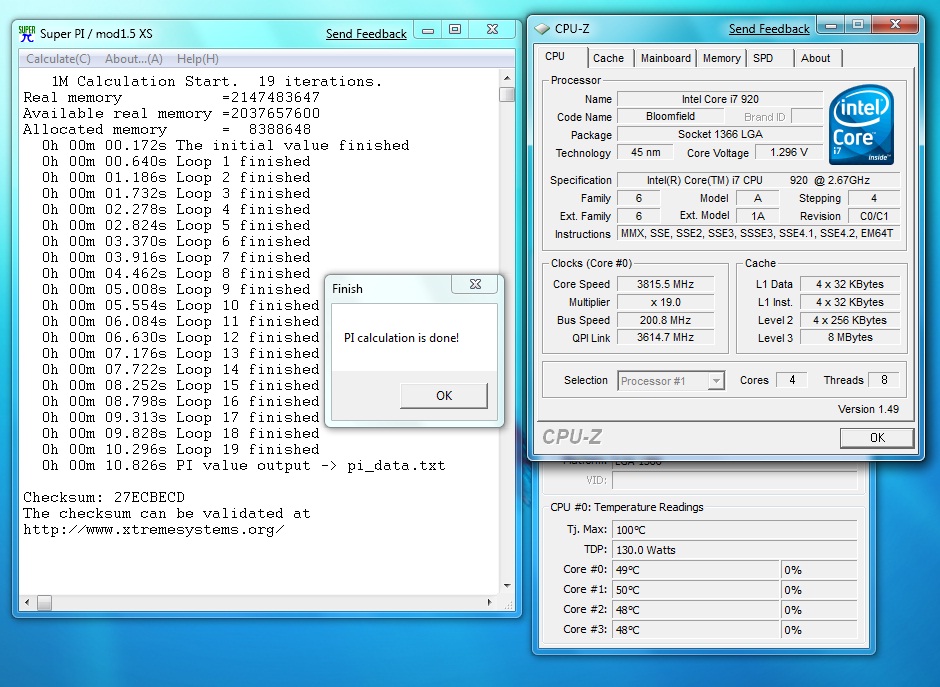Click the Level 2 cache value 4 x 256 KBytes

850,320
